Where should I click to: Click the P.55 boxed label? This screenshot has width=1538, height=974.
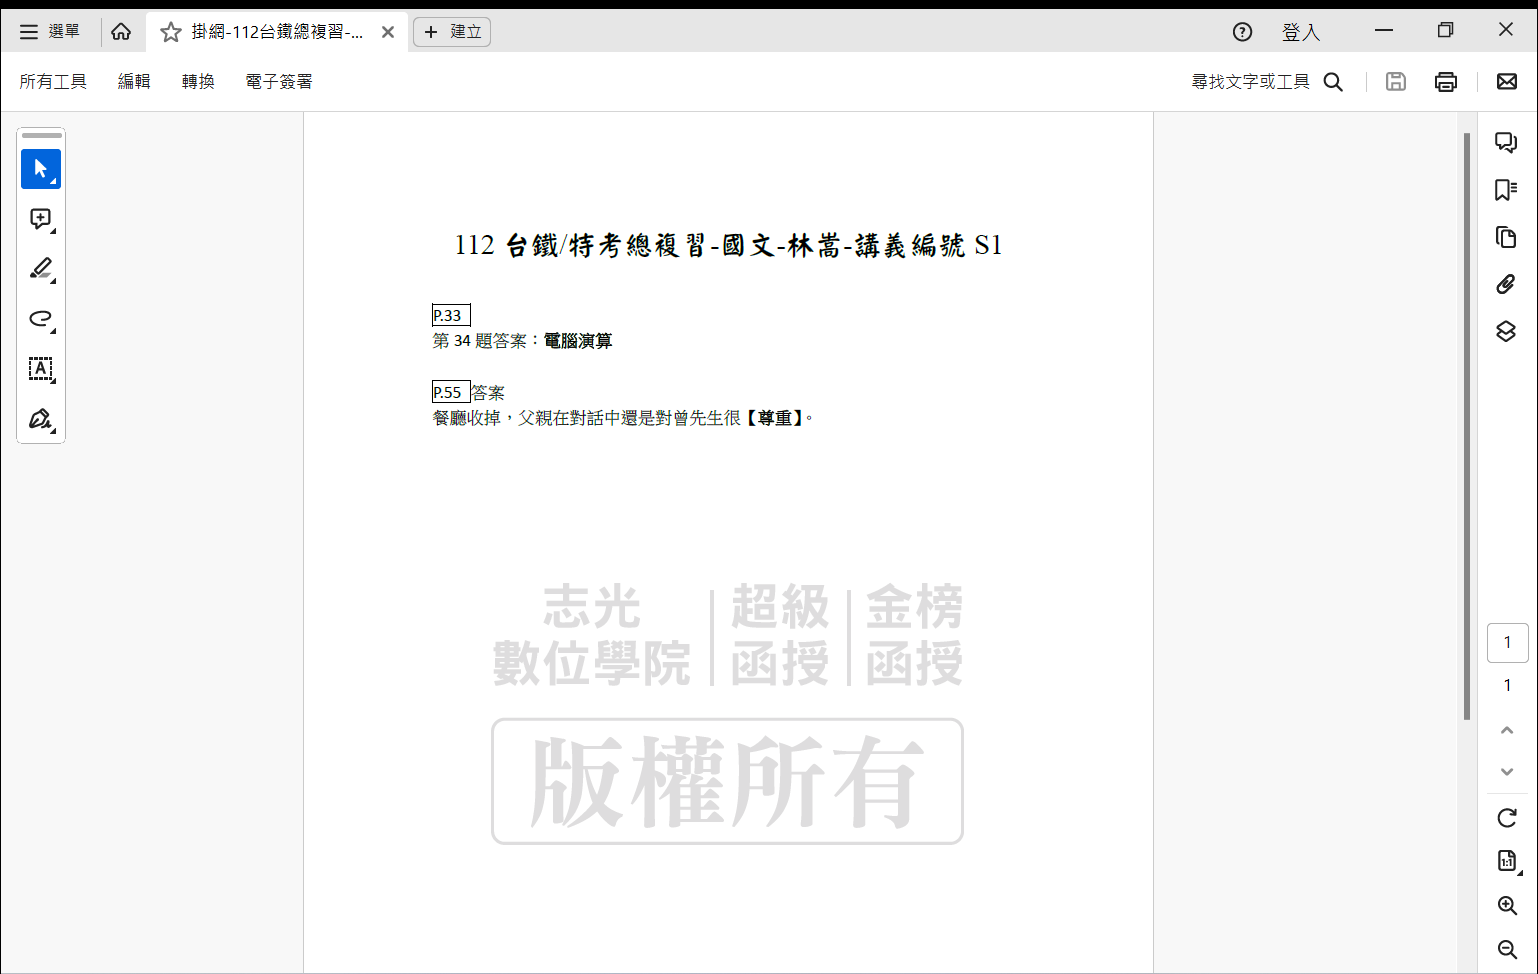(451, 392)
